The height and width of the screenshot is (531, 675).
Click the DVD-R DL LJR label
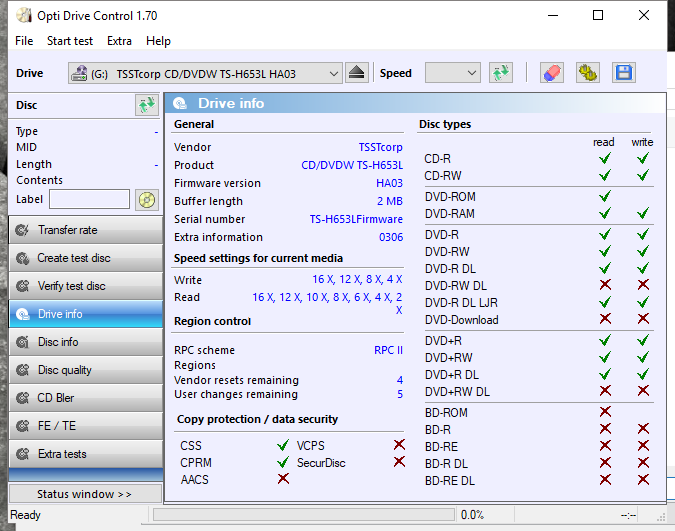click(x=461, y=303)
